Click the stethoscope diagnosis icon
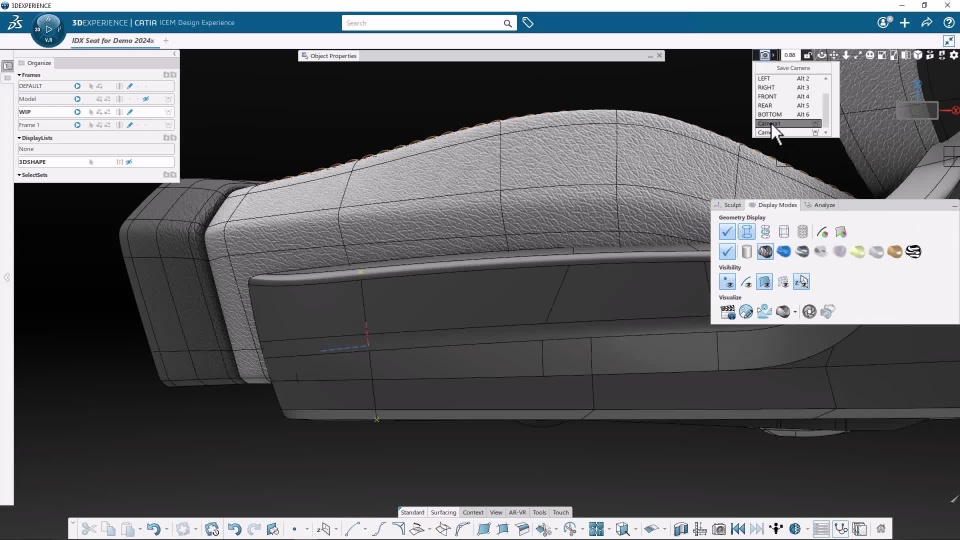The image size is (960, 540). tap(841, 529)
